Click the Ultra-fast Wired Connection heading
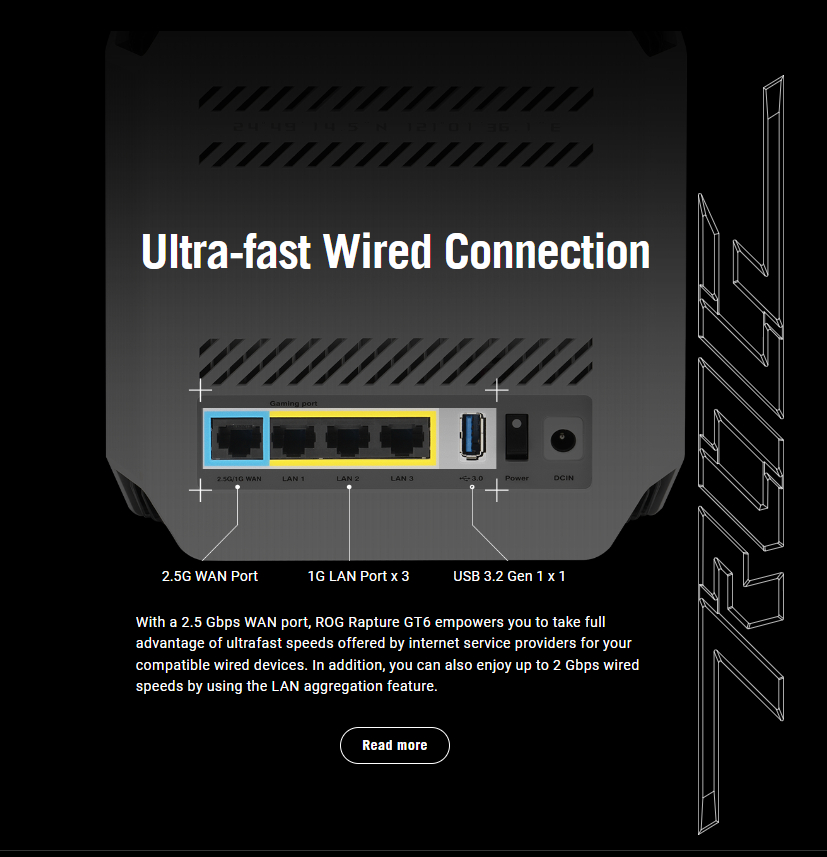827x857 pixels. [396, 252]
